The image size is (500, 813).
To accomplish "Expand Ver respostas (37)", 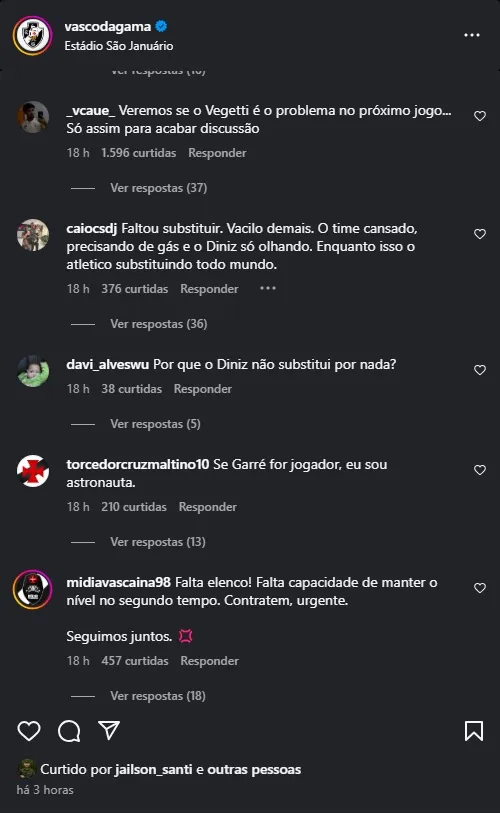I will (158, 188).
